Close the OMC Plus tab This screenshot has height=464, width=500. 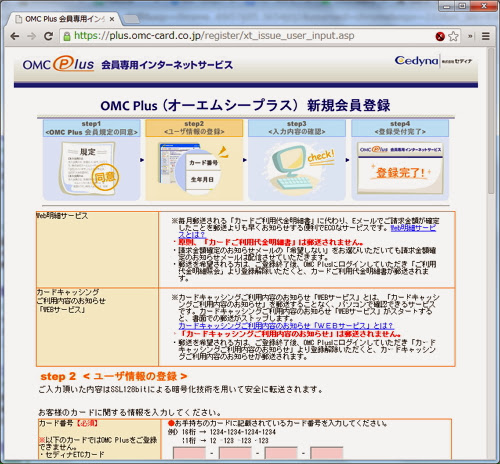pyautogui.click(x=112, y=19)
